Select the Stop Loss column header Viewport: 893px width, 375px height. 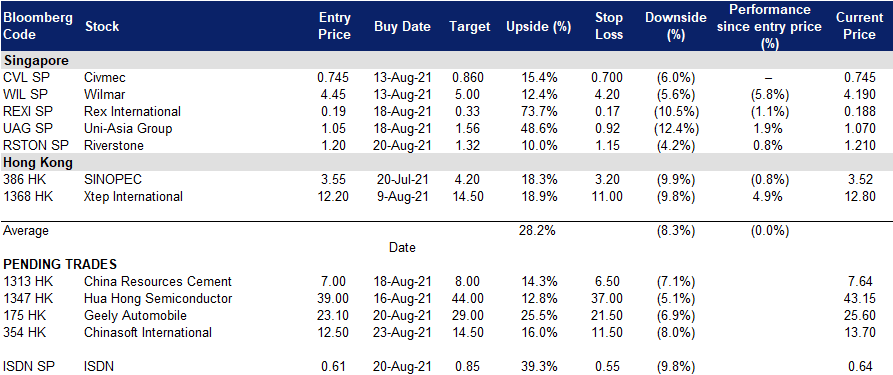click(609, 26)
